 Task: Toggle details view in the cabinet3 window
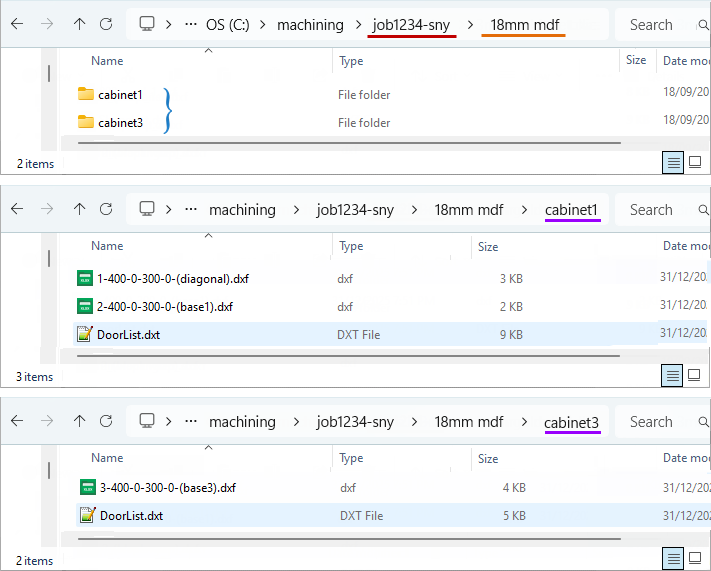click(674, 558)
